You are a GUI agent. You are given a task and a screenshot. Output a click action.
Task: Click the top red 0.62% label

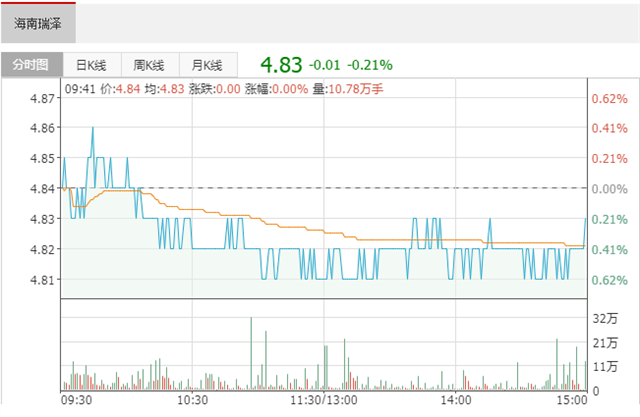tap(609, 98)
